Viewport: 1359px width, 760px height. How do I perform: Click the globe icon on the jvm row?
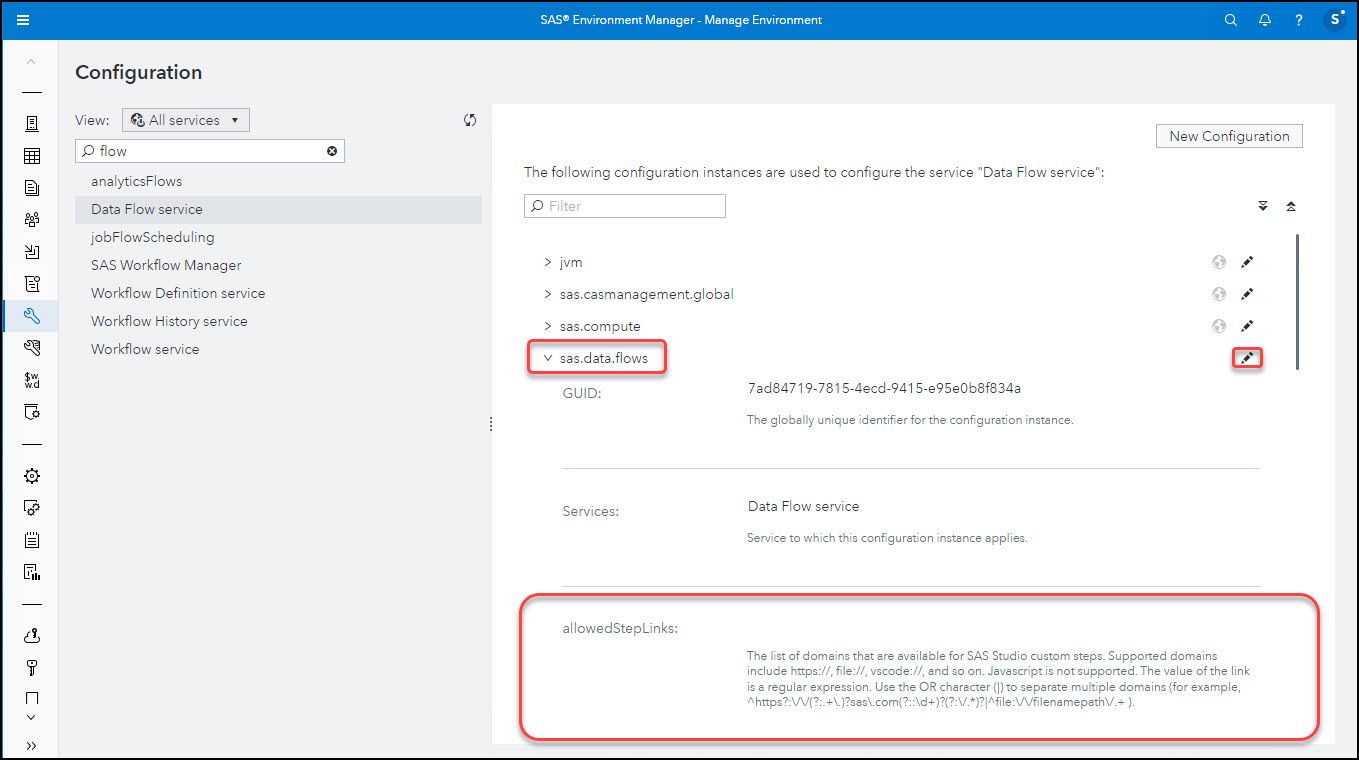[x=1218, y=261]
